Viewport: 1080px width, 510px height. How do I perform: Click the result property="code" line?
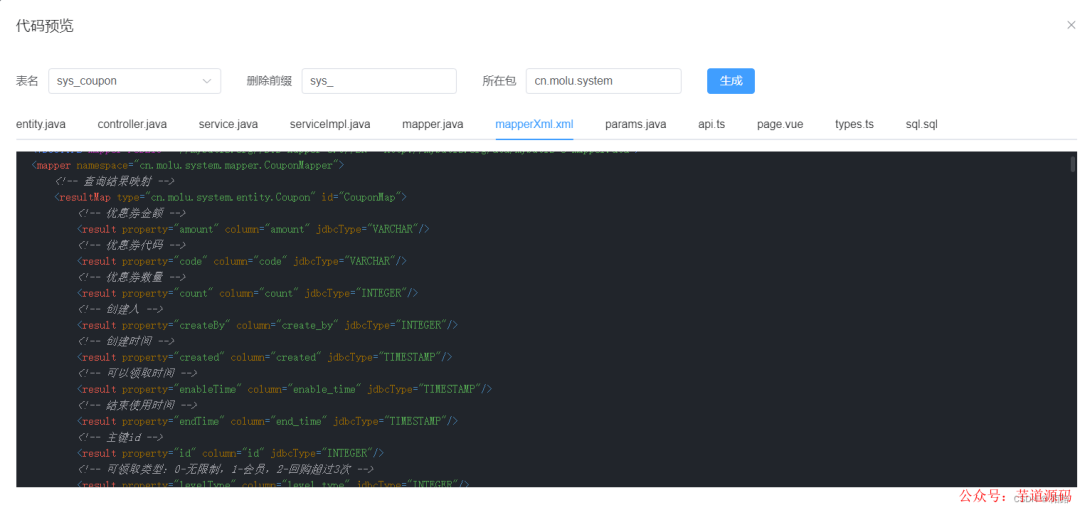click(x=242, y=261)
